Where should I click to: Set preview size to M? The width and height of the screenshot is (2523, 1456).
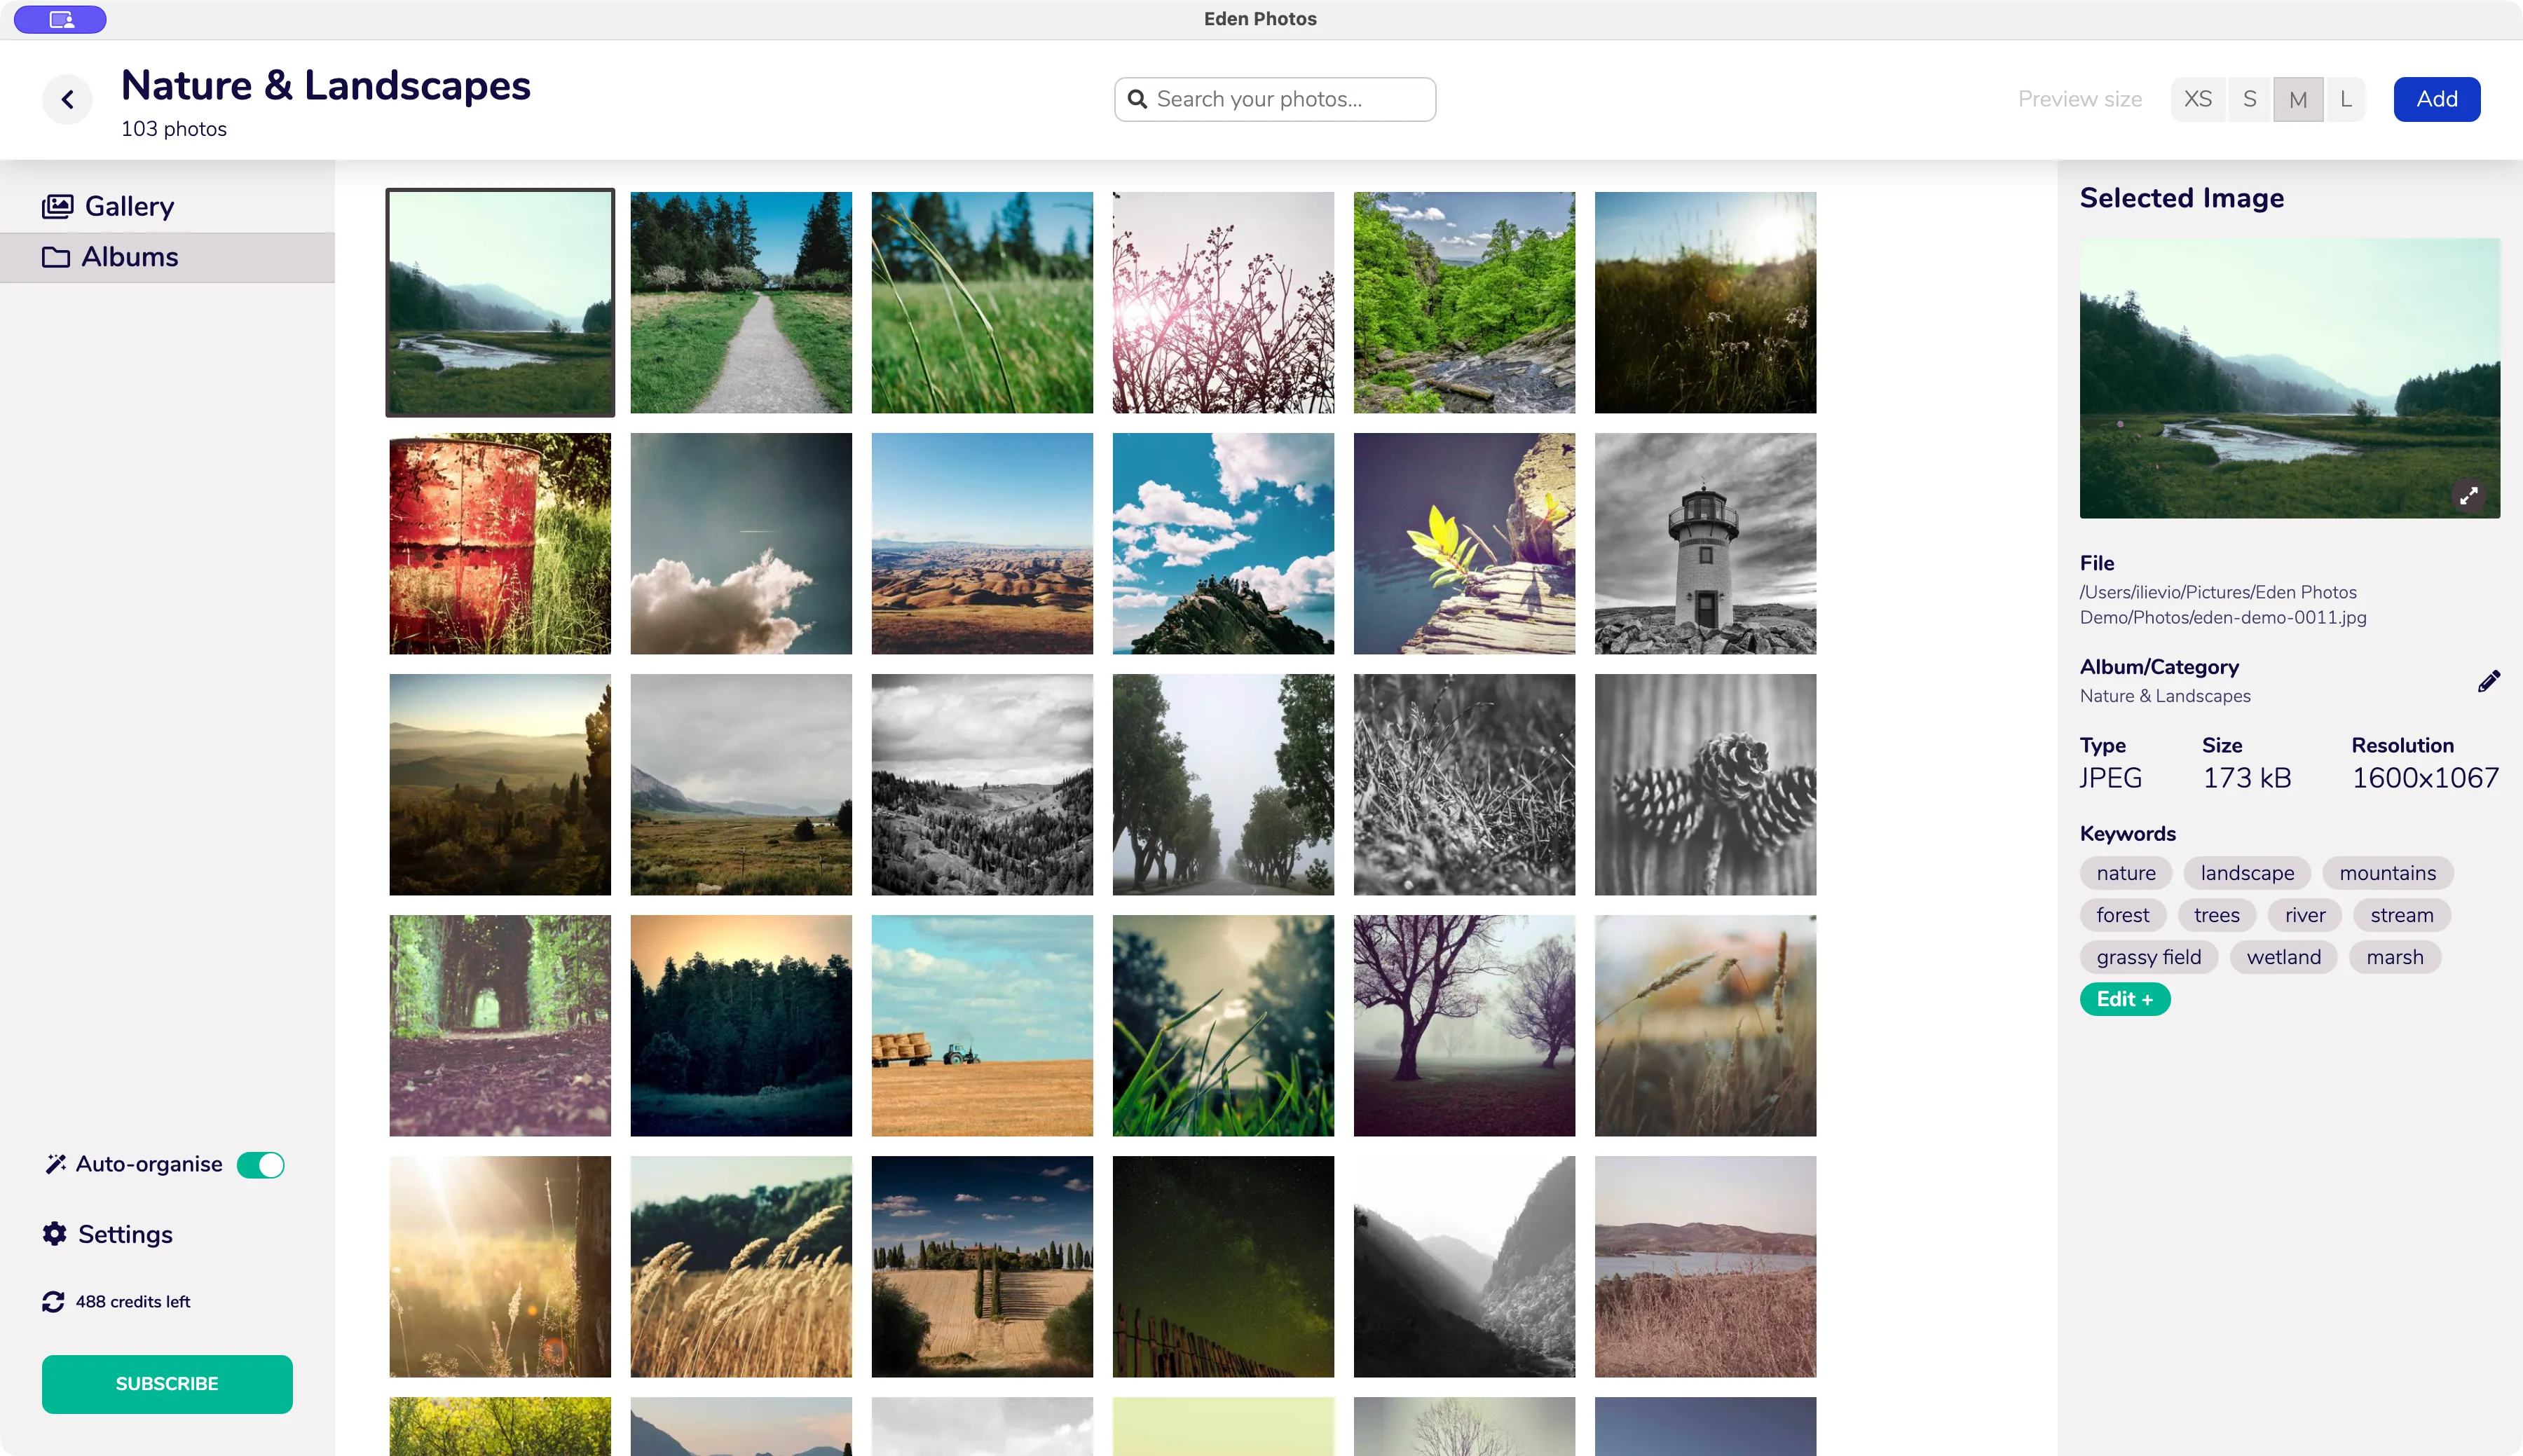click(x=2298, y=99)
